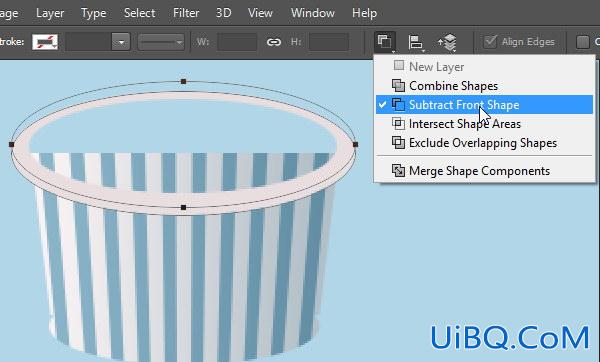
Task: Choose Merge Shape Components option
Action: click(x=484, y=171)
